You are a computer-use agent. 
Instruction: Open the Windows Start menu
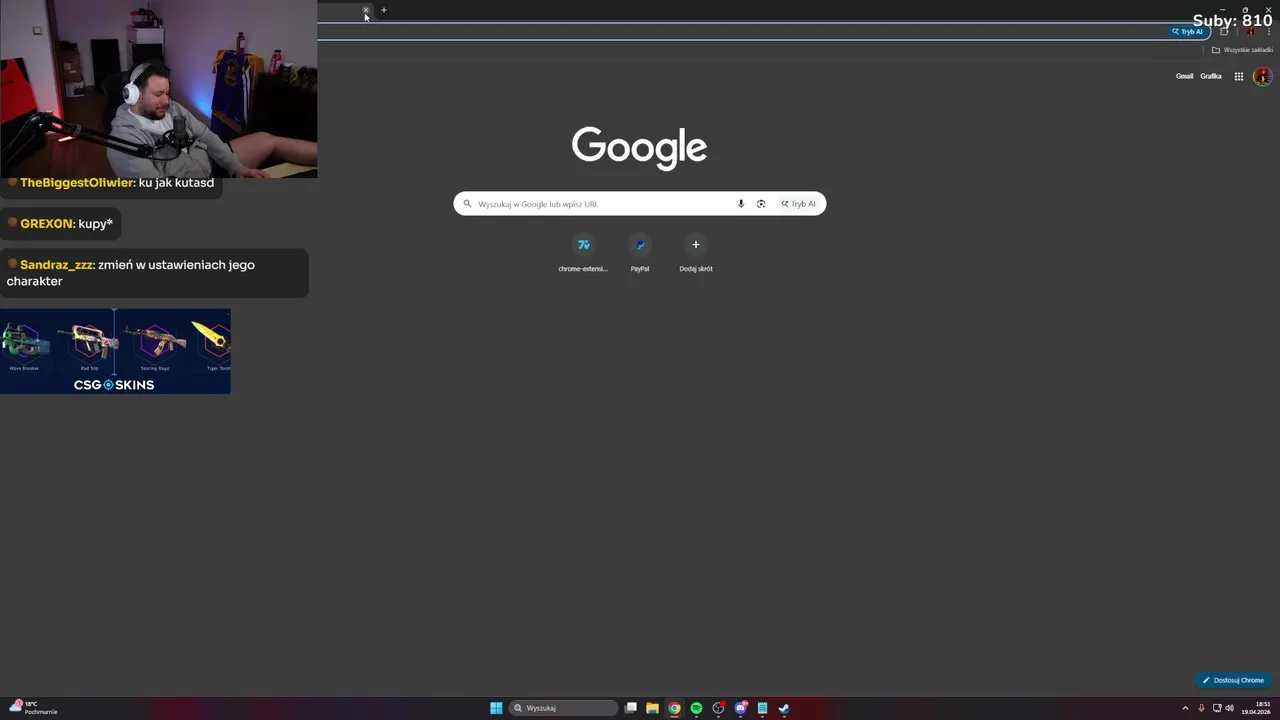496,708
